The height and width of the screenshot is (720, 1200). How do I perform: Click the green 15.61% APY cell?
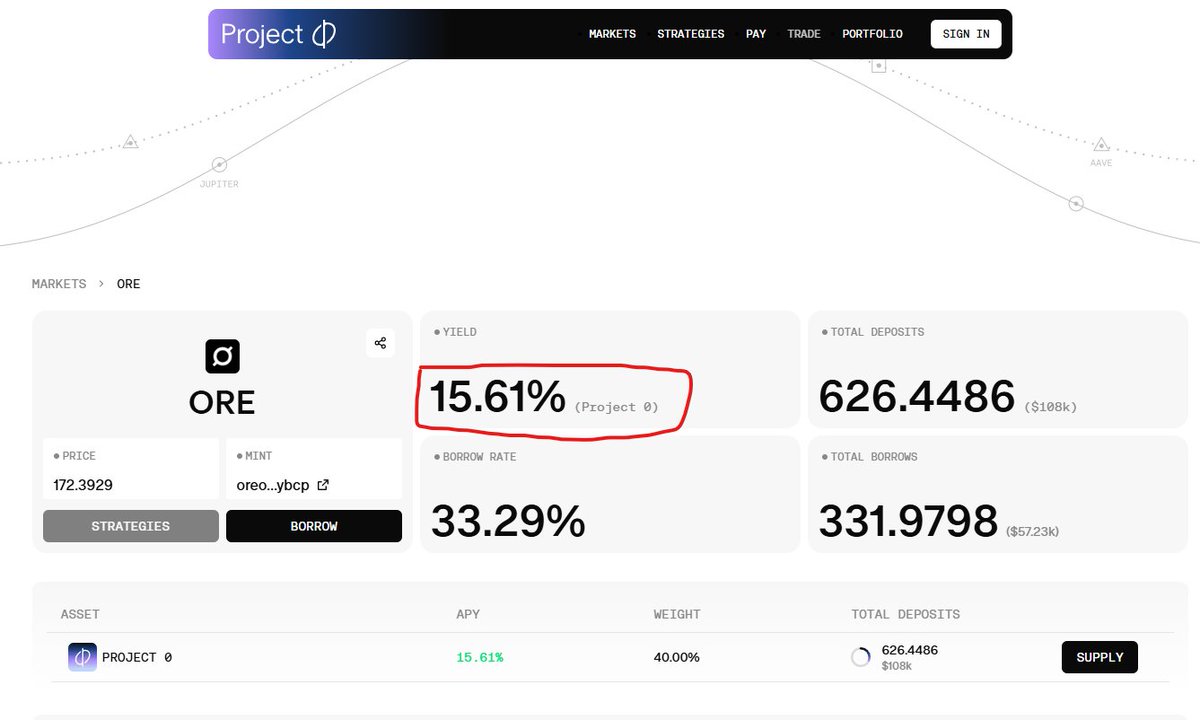tap(480, 657)
